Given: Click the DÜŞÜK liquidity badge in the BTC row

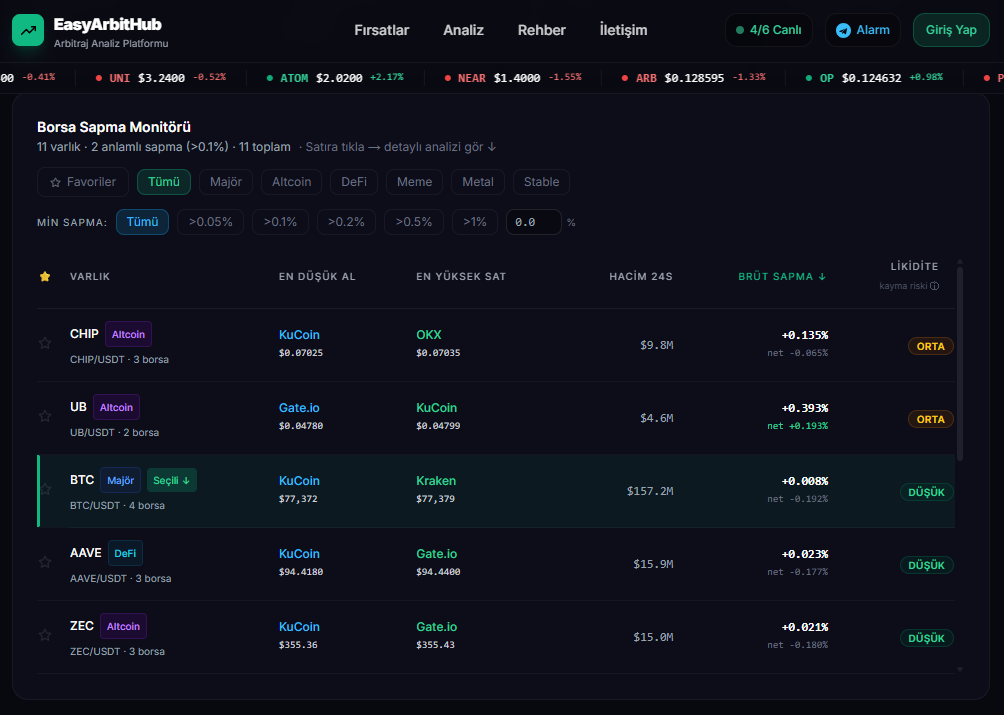Looking at the screenshot, I should point(927,492).
